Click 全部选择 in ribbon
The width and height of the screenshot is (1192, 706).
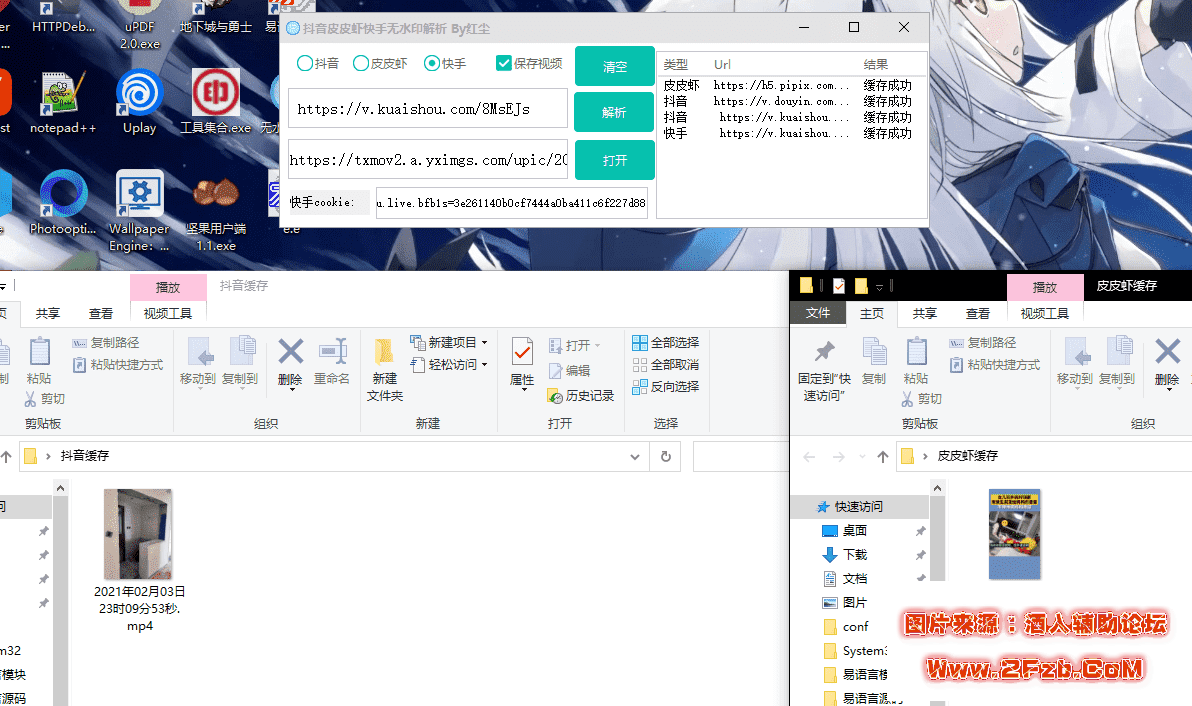tap(666, 343)
